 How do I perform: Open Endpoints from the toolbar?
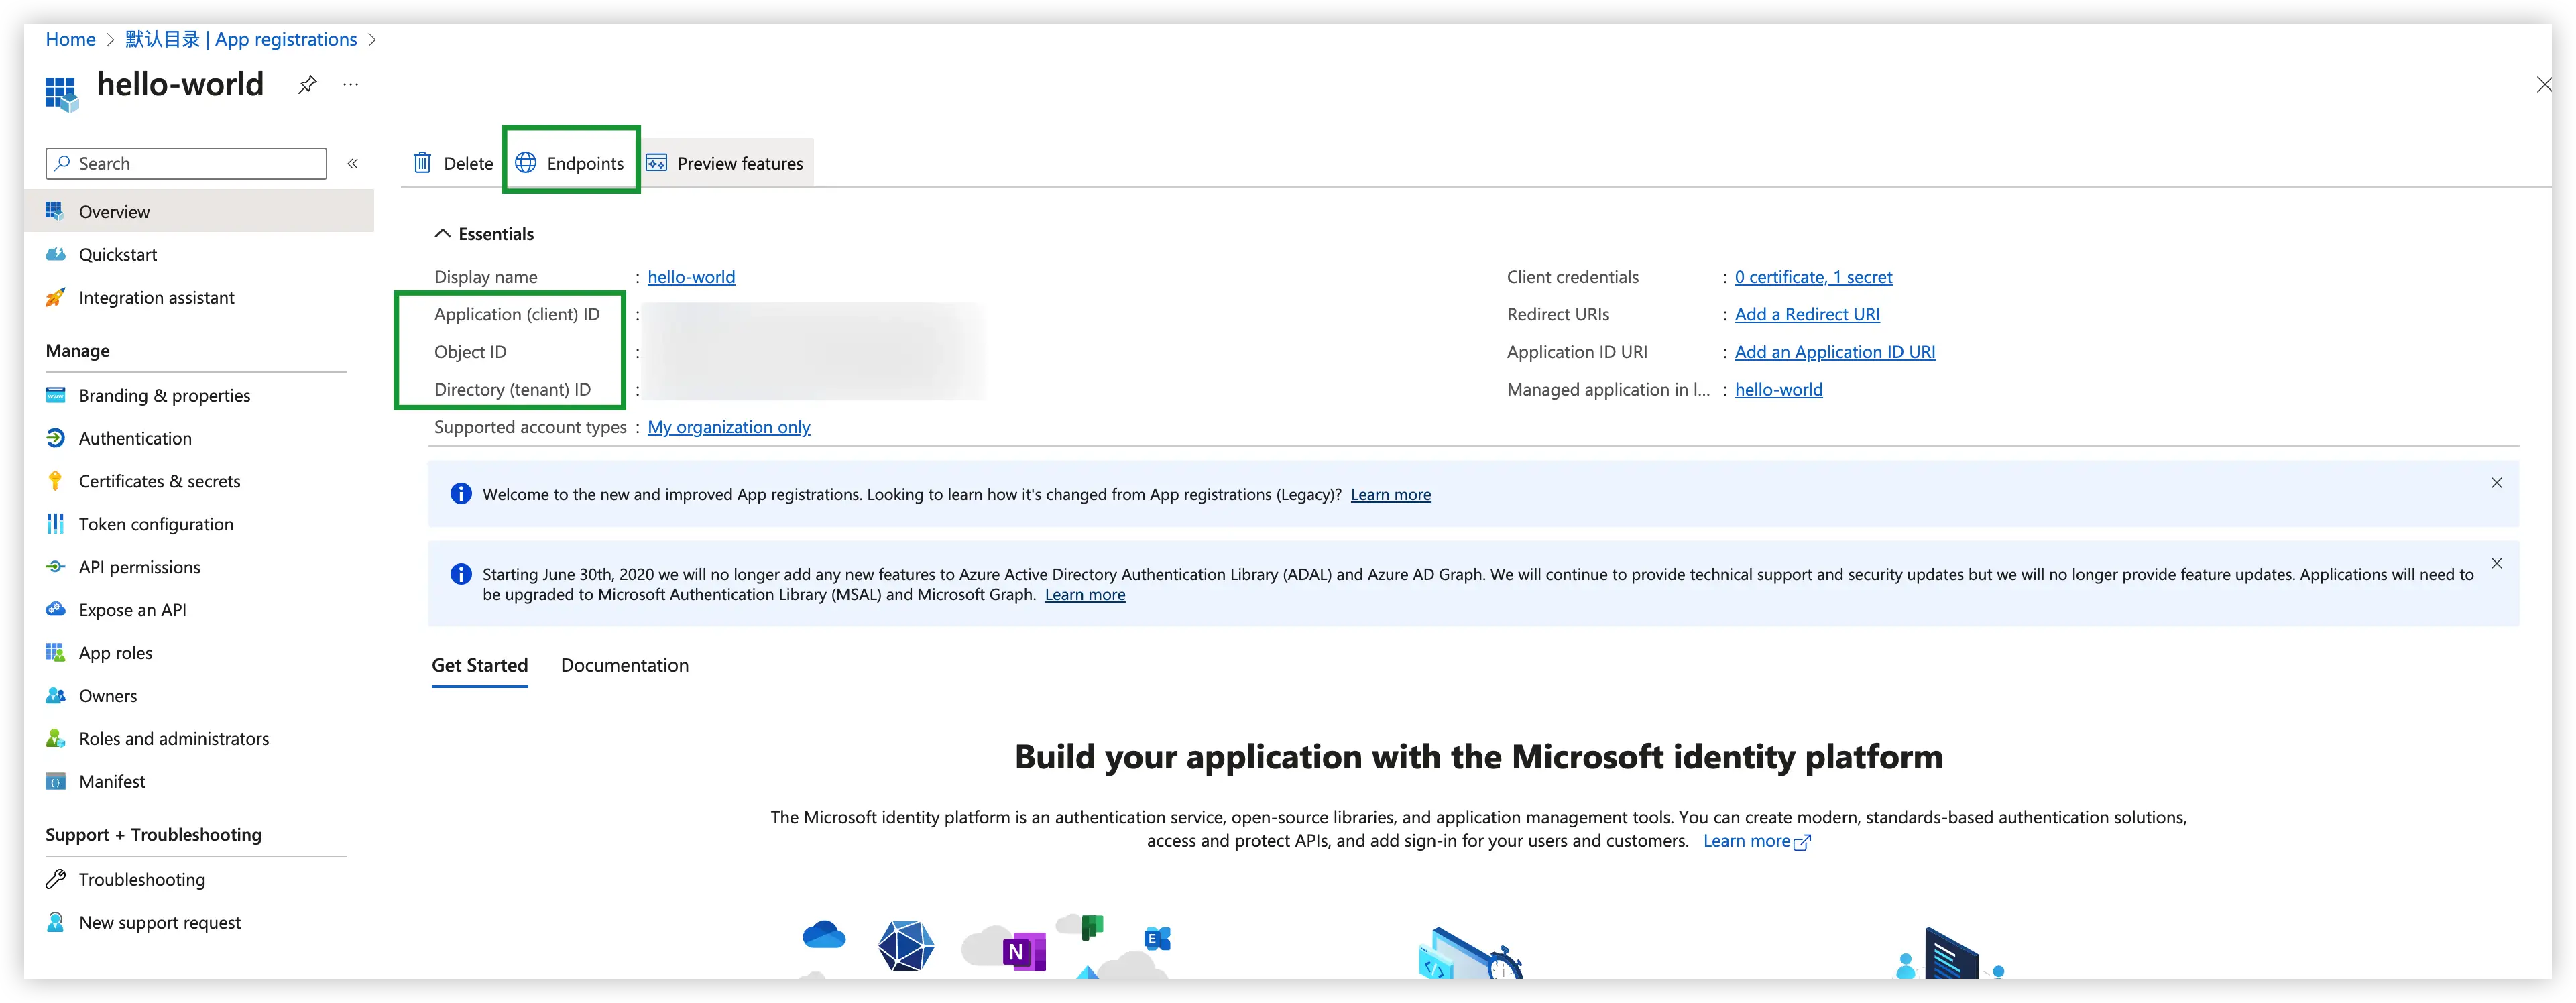pos(570,163)
